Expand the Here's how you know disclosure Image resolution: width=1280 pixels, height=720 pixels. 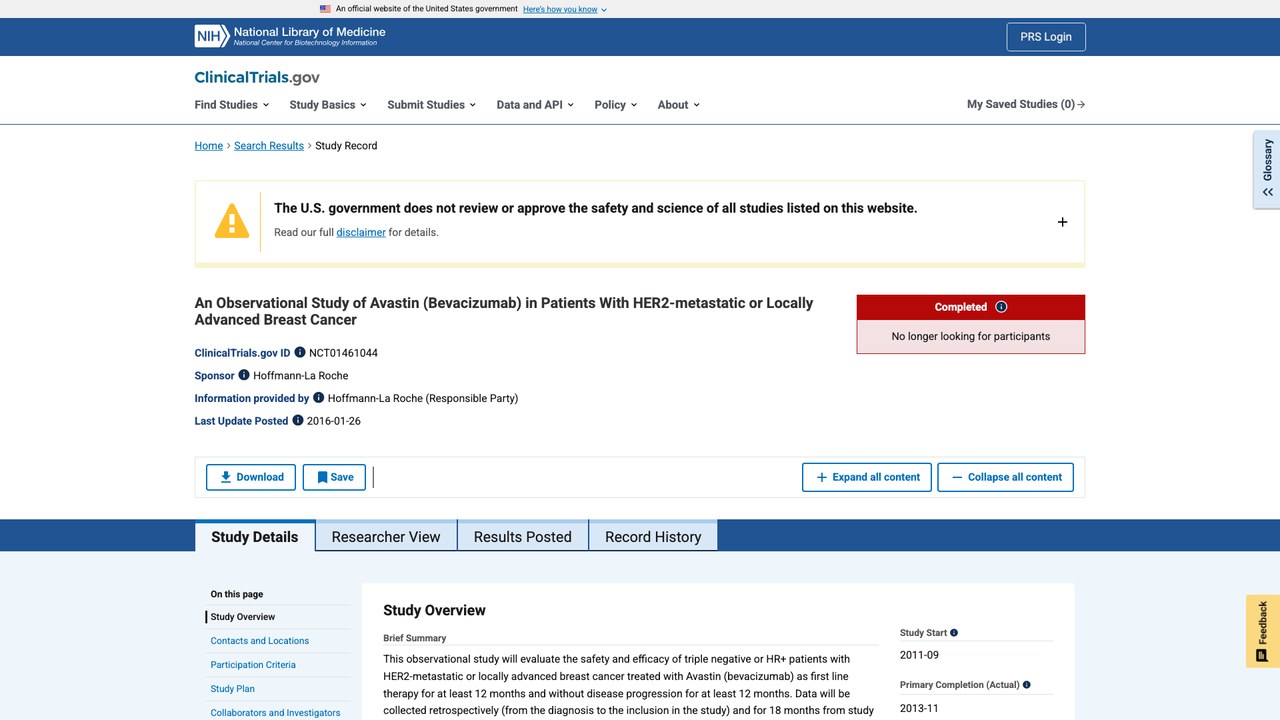click(x=565, y=9)
